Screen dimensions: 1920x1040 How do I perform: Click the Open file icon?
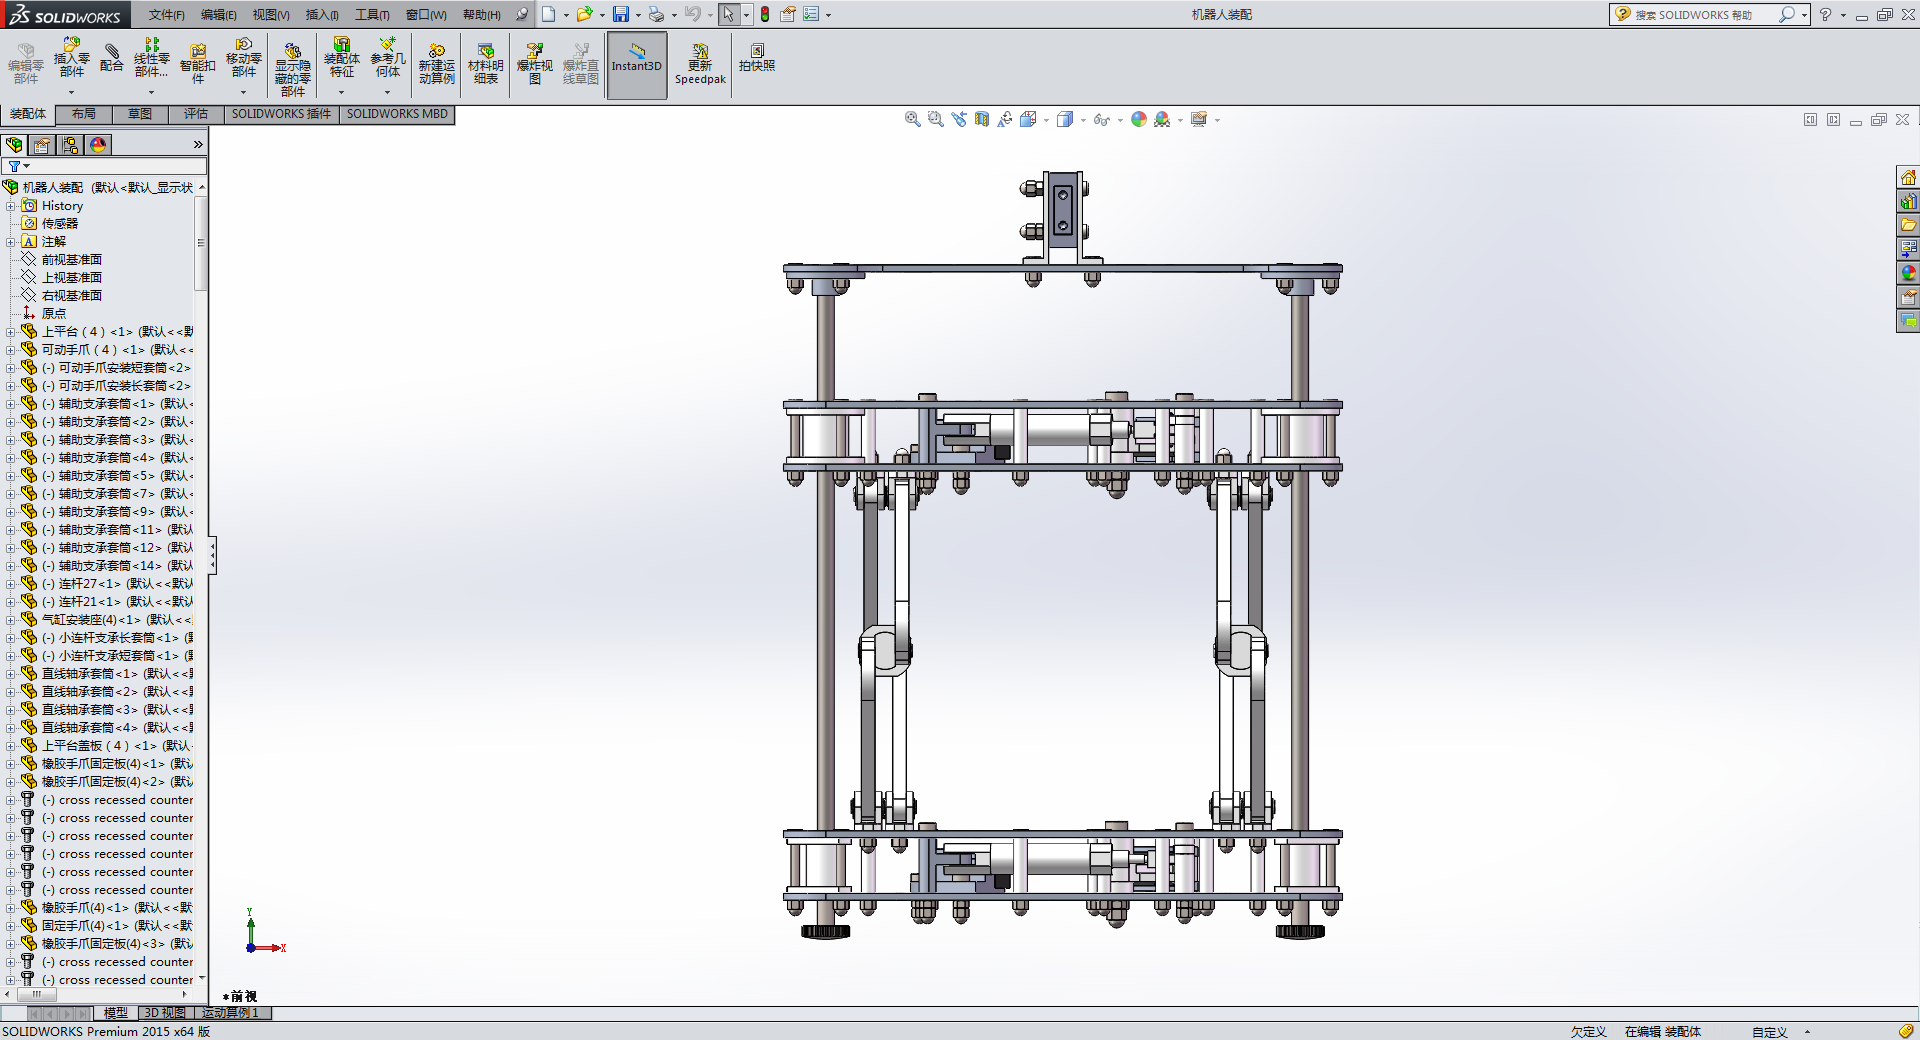[584, 14]
